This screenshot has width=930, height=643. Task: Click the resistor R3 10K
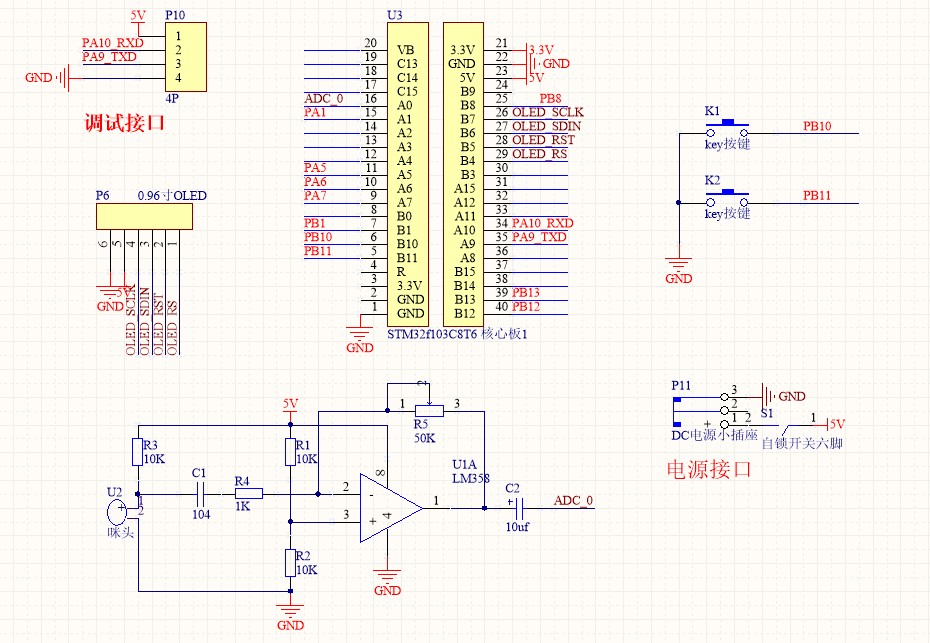(138, 450)
